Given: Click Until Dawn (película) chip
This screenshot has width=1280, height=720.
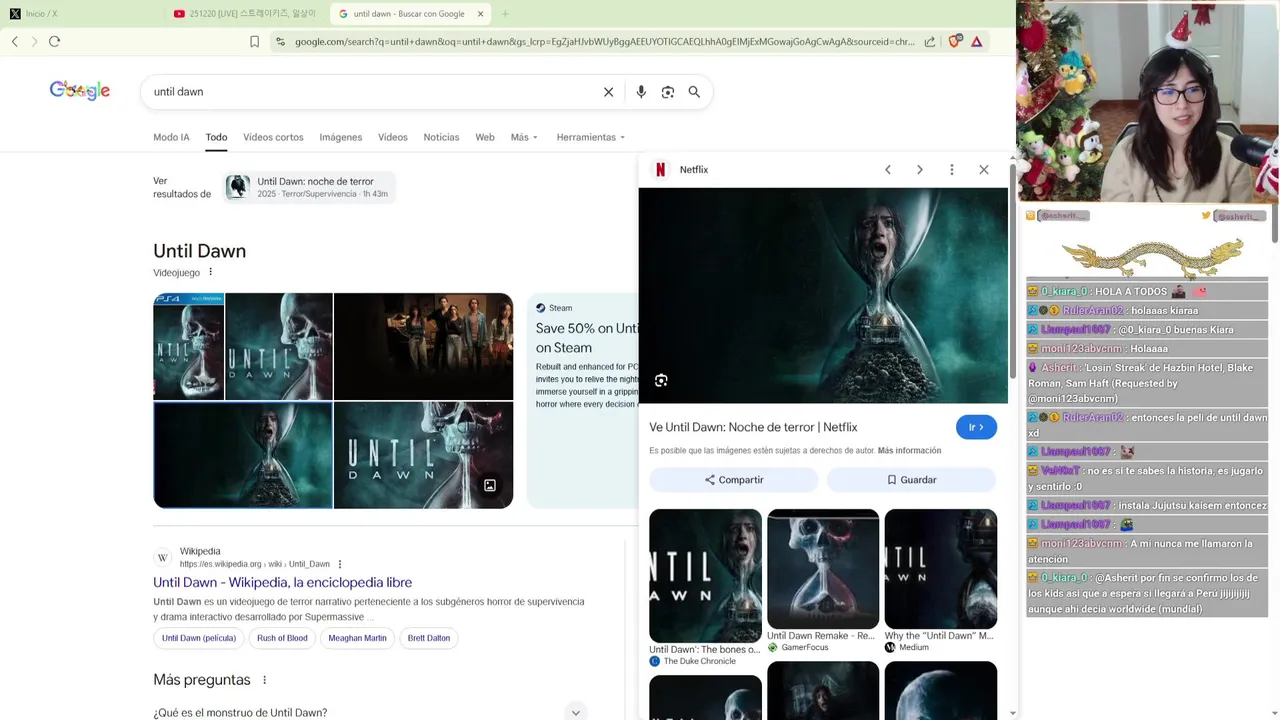Looking at the screenshot, I should 199,638.
